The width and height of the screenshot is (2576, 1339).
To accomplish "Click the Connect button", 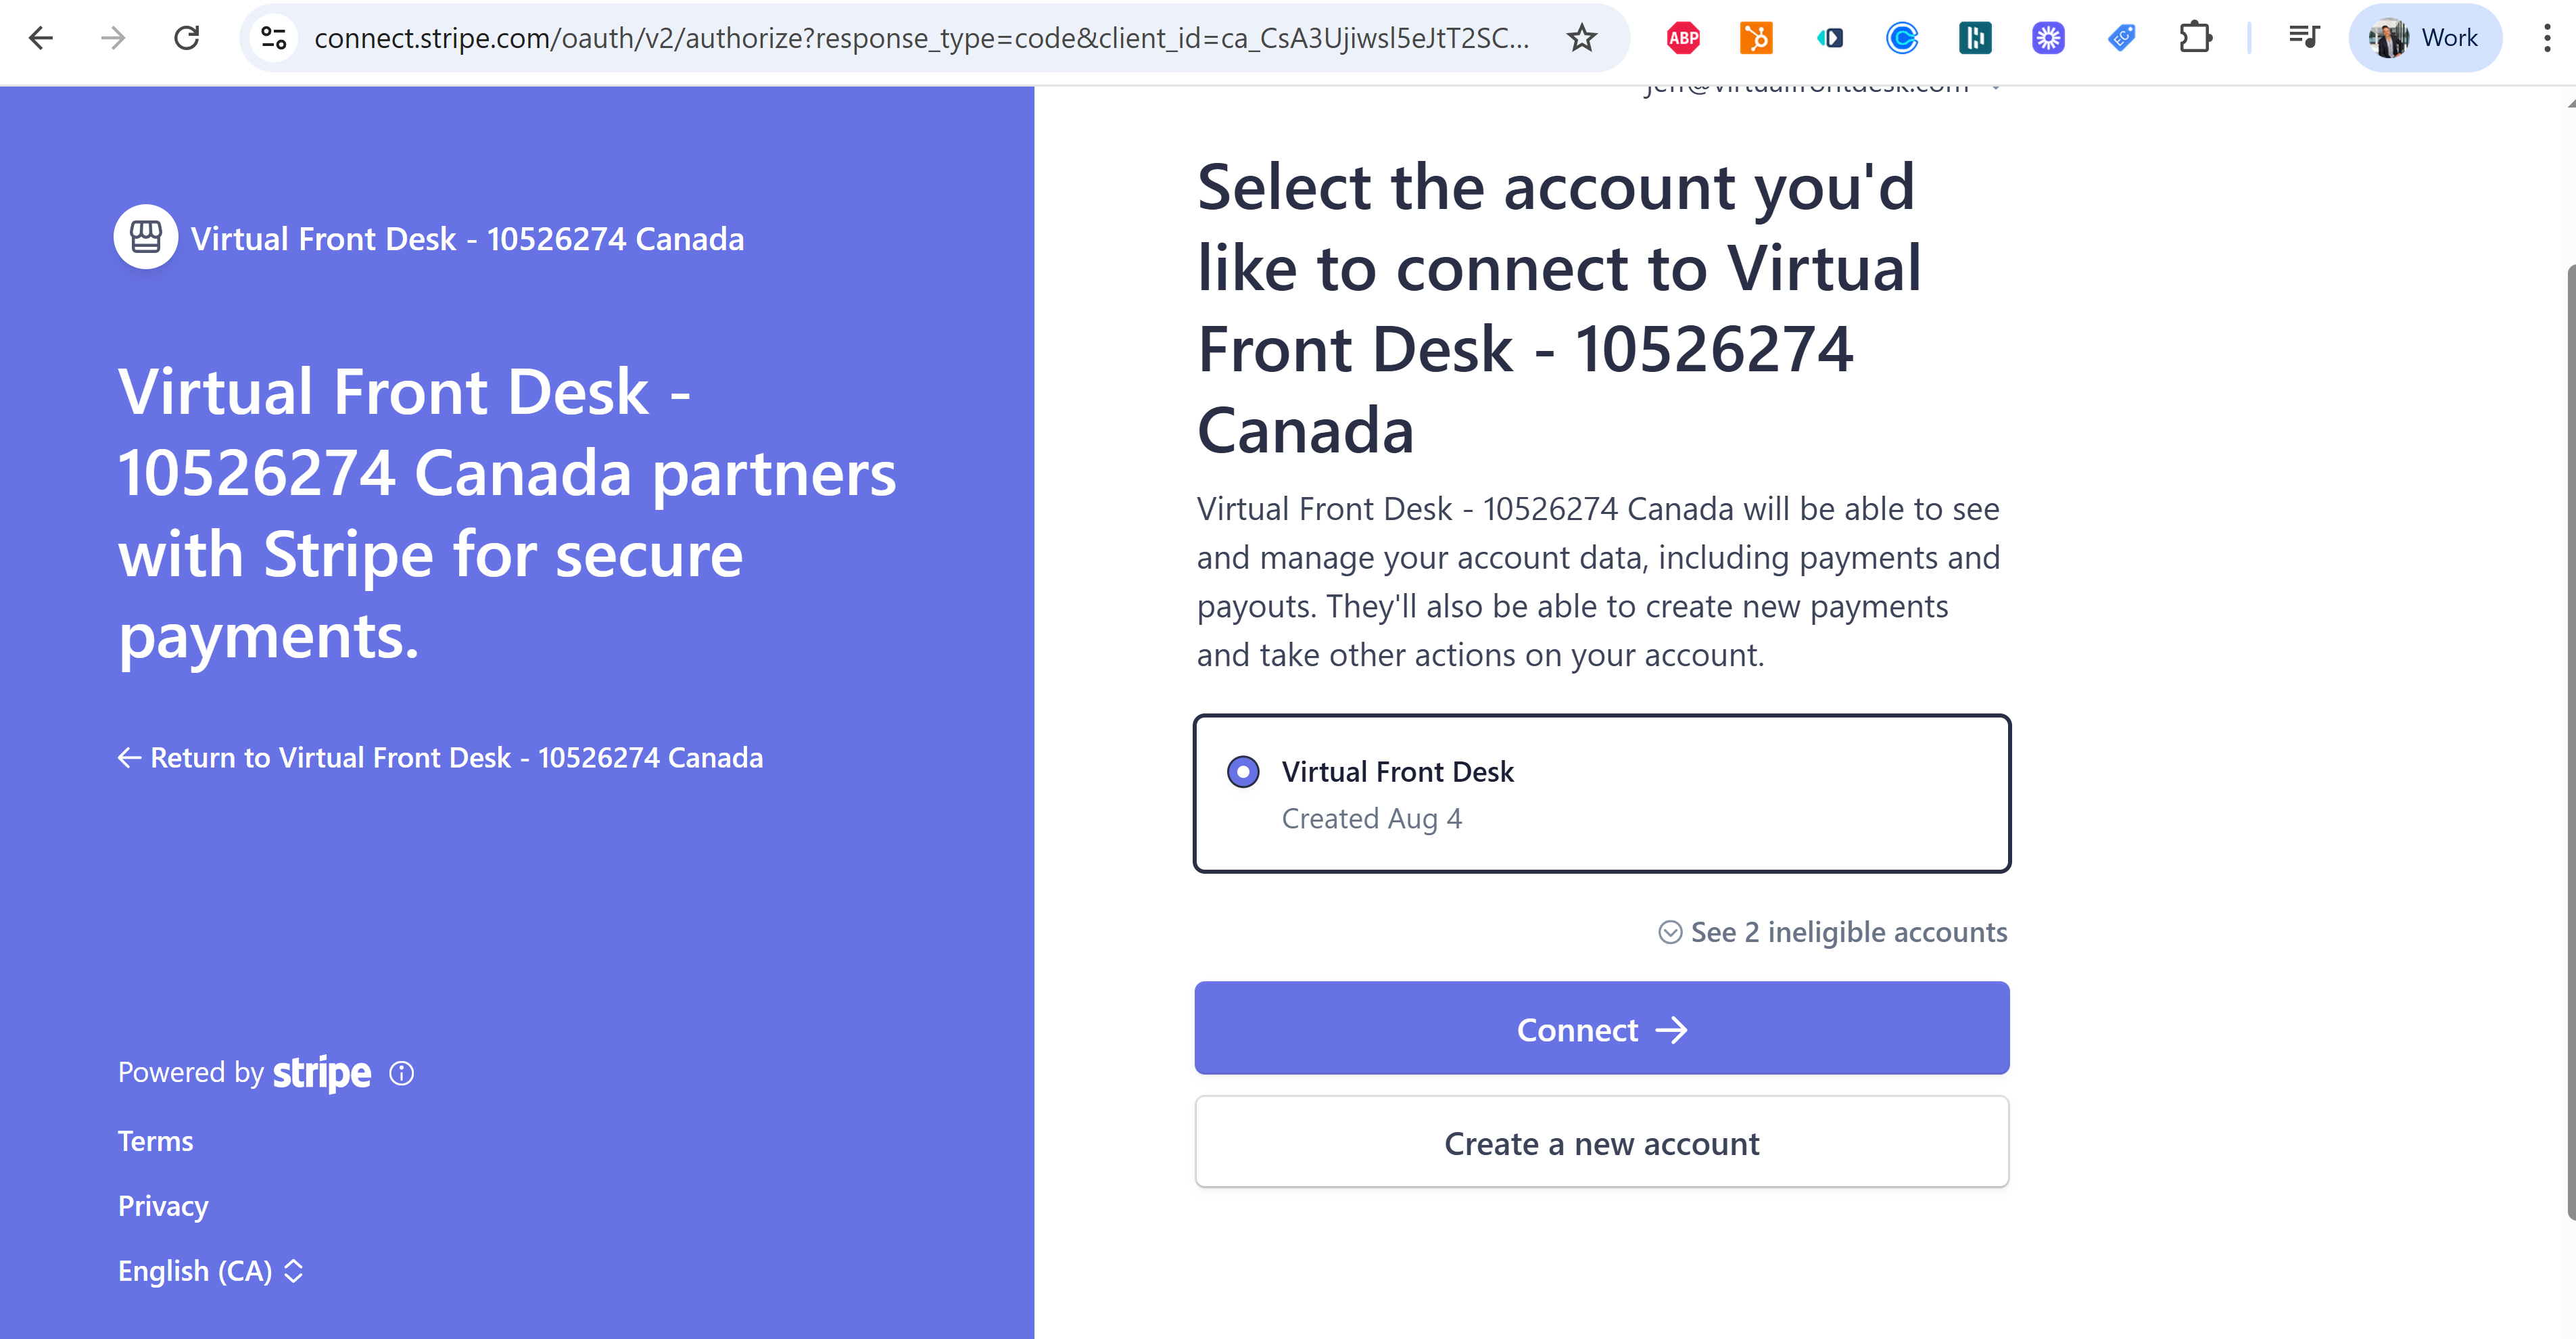I will click(1601, 1029).
